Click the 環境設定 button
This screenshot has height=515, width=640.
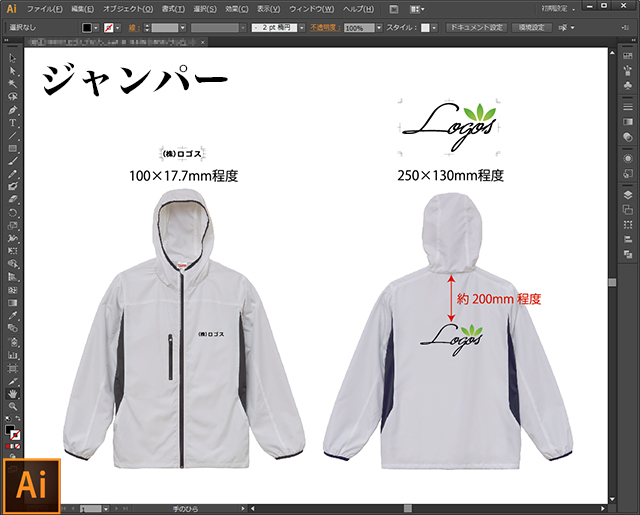[x=532, y=27]
